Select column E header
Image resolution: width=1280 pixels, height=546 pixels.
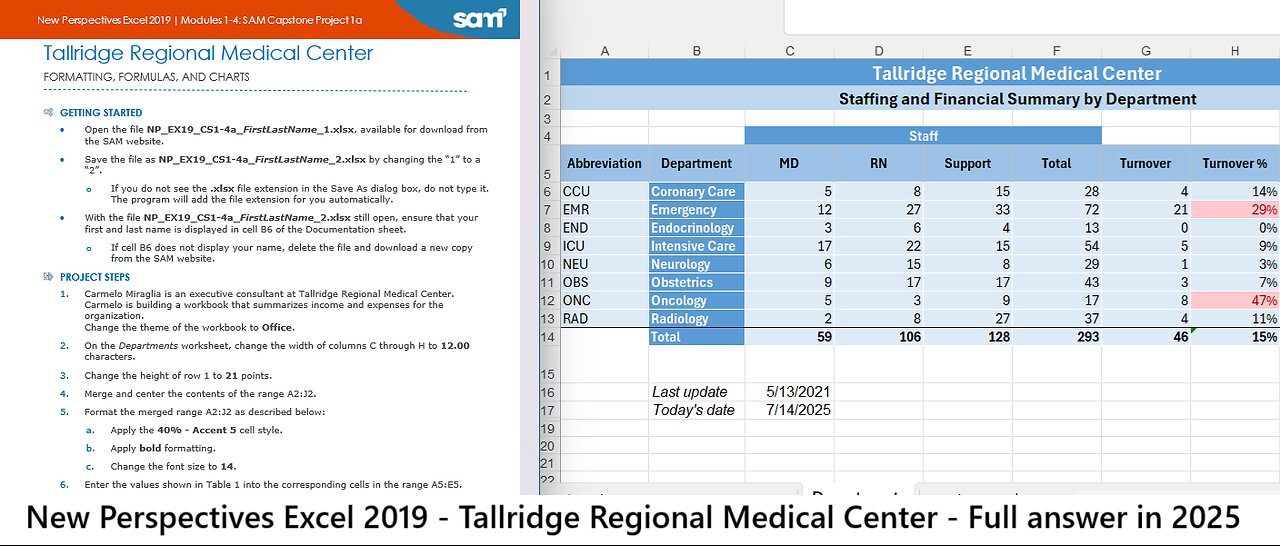[x=967, y=51]
